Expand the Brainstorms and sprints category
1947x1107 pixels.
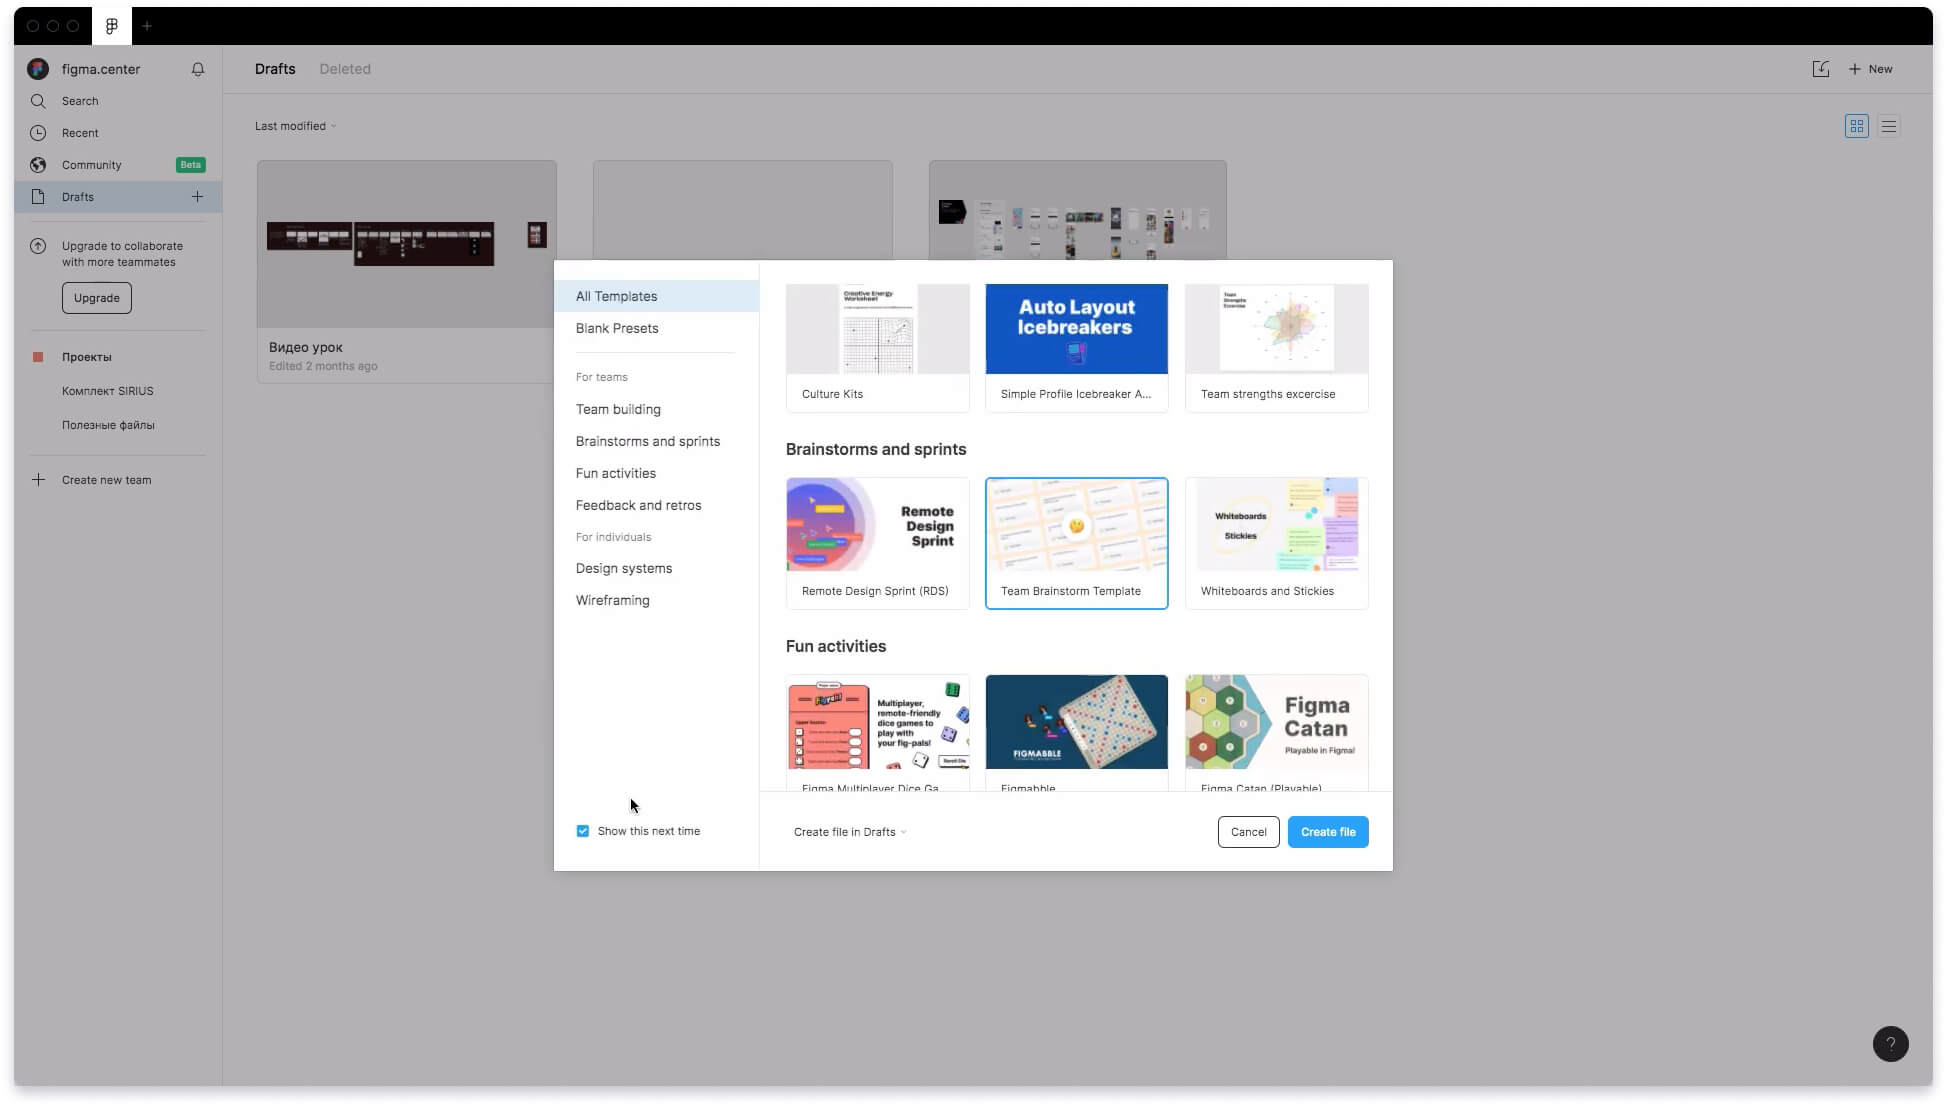pos(647,440)
